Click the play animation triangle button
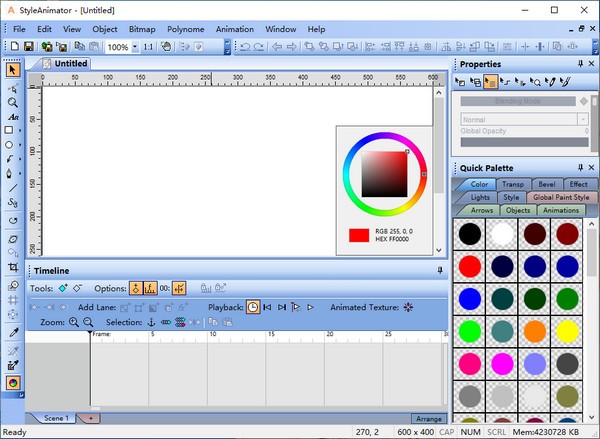The image size is (600, 439). [x=310, y=307]
